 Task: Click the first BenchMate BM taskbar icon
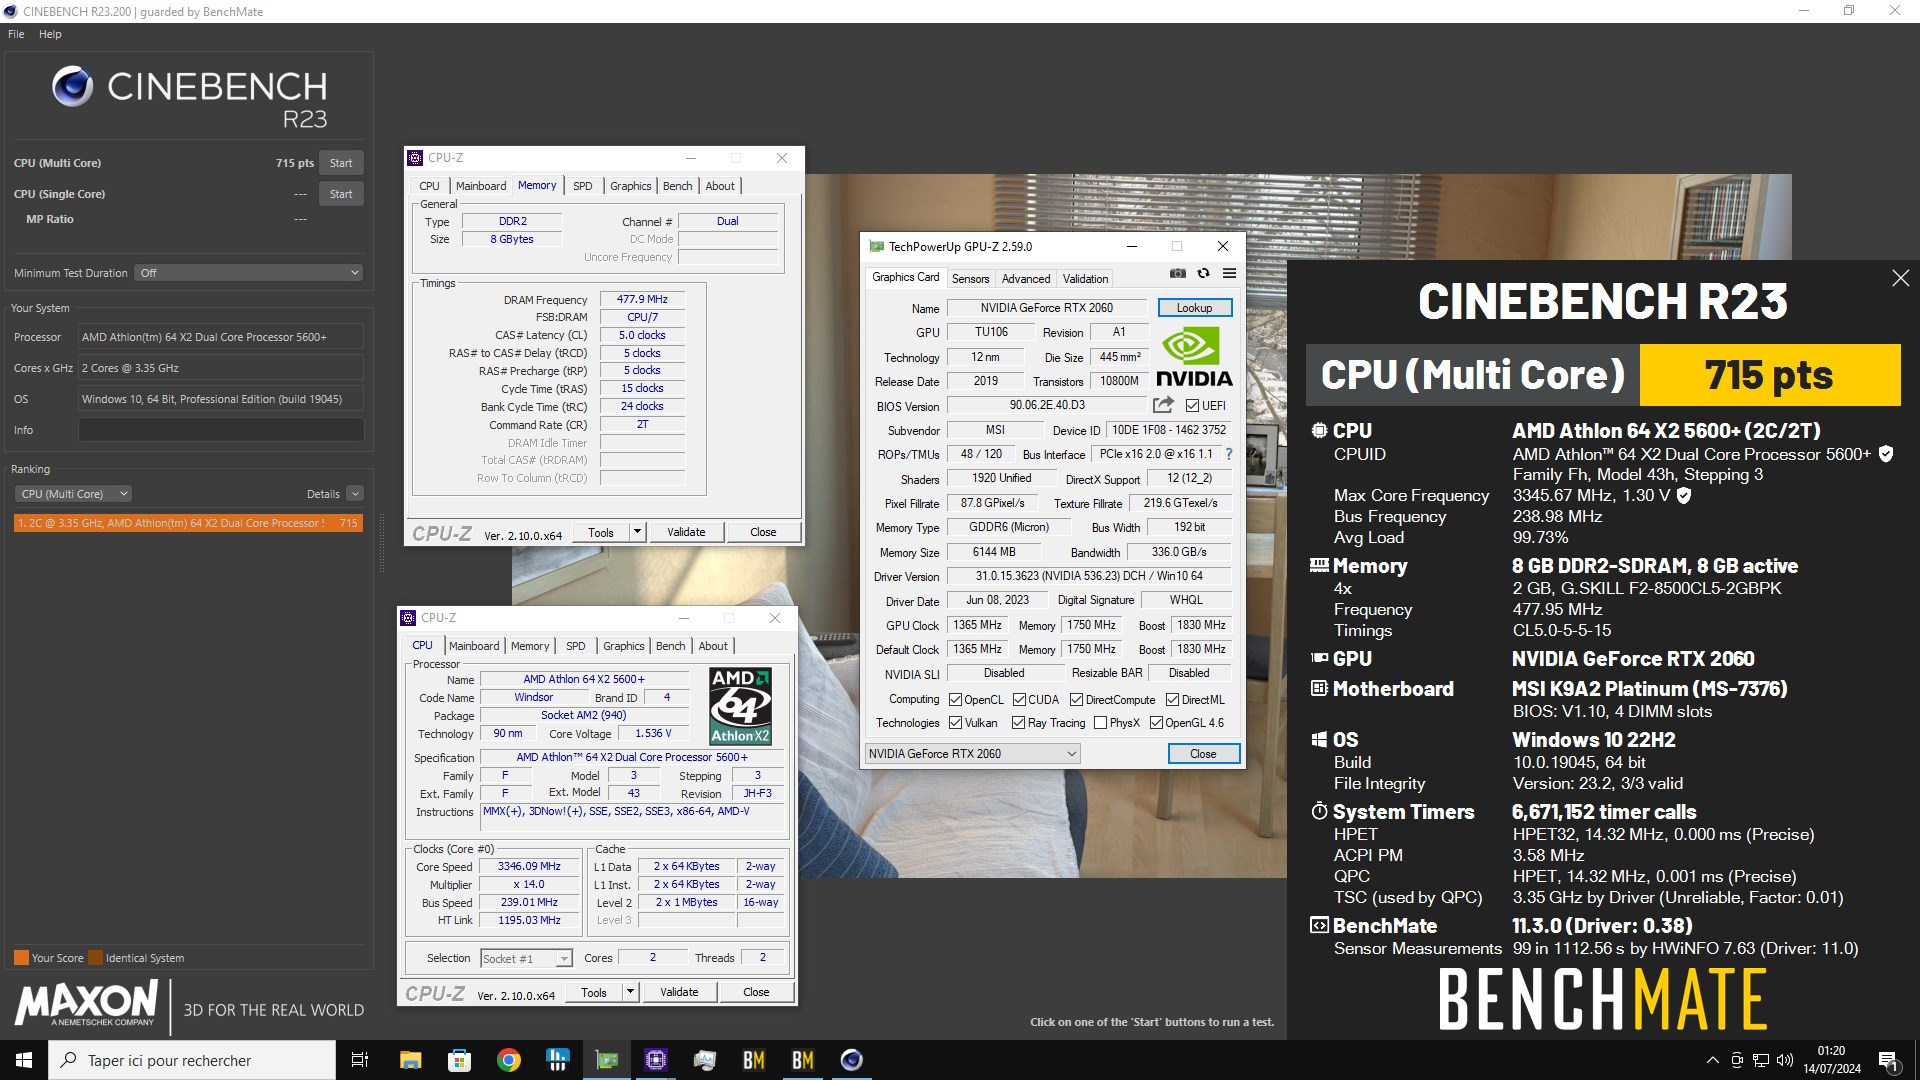coord(753,1060)
